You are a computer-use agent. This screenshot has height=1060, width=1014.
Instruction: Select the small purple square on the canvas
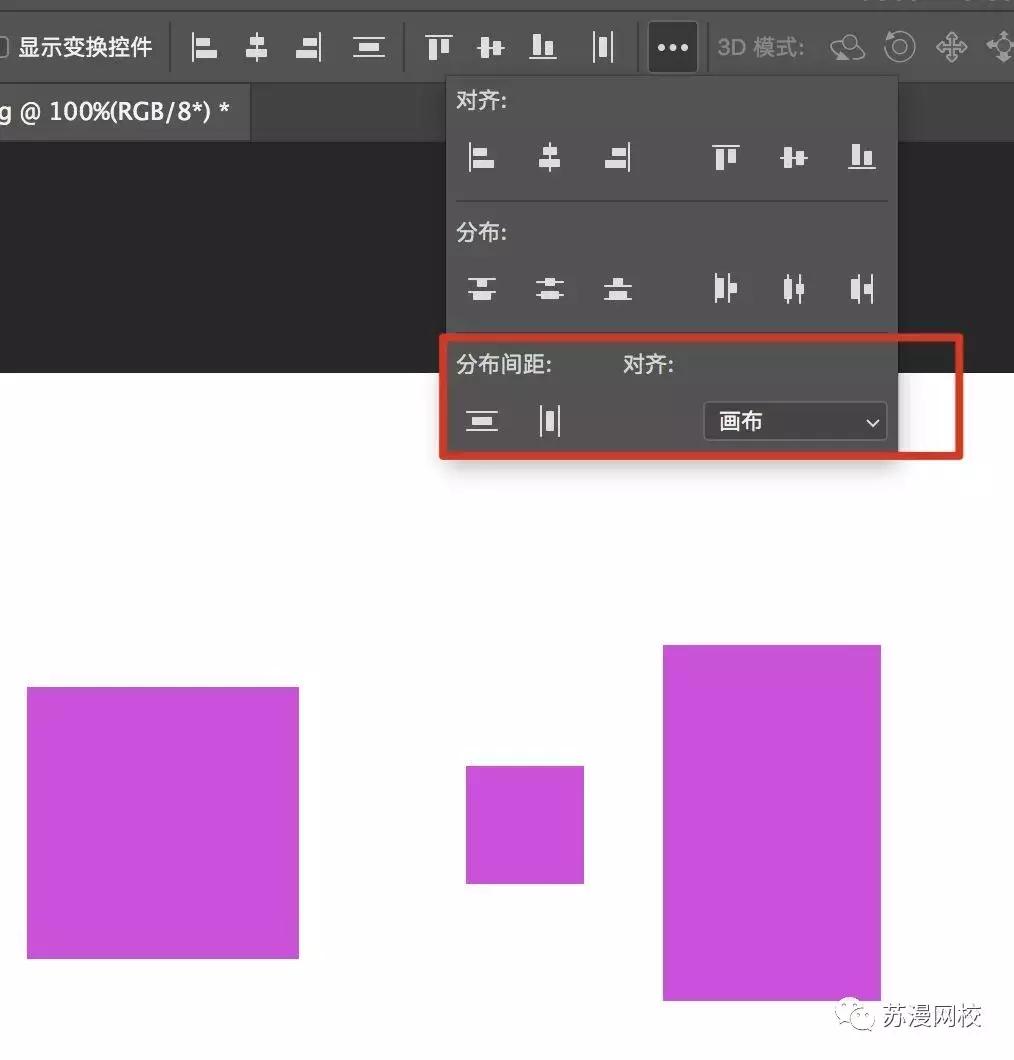coord(524,824)
